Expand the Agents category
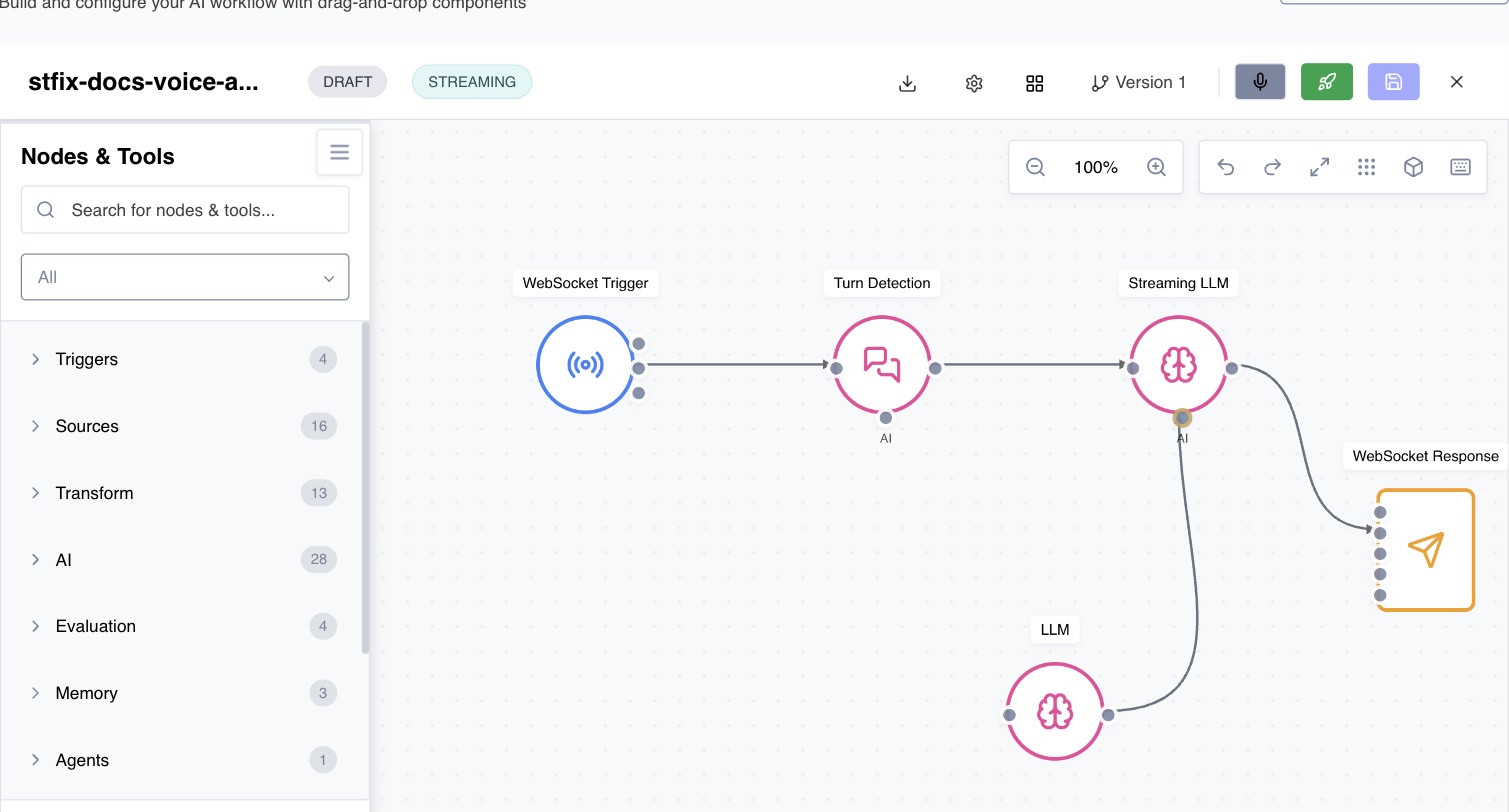Image resolution: width=1509 pixels, height=812 pixels. [185, 760]
